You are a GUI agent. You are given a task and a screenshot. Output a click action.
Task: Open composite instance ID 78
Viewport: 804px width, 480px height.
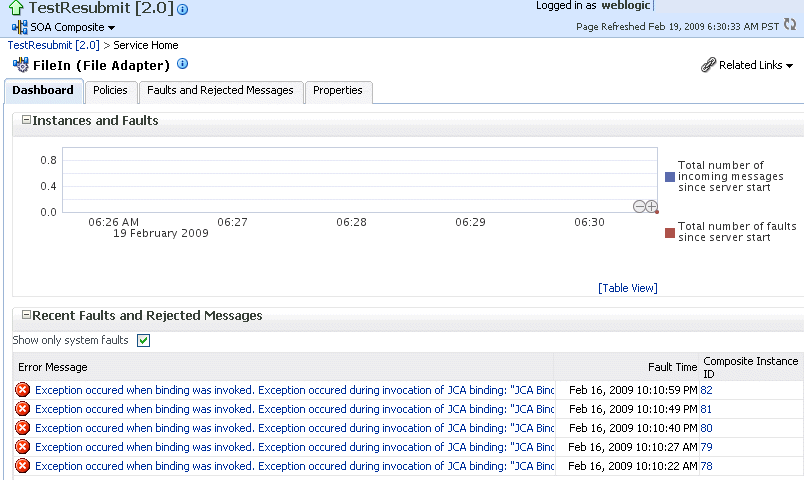pyautogui.click(x=706, y=466)
